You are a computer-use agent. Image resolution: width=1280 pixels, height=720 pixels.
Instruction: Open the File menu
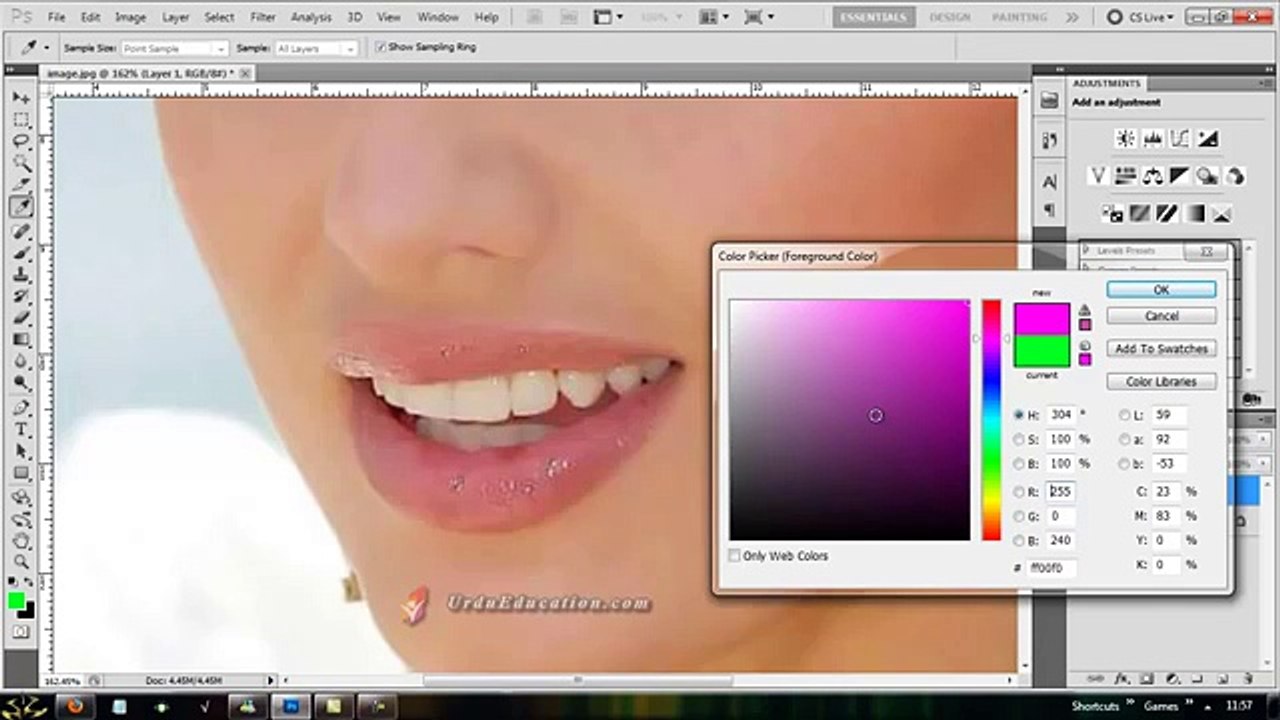[56, 17]
